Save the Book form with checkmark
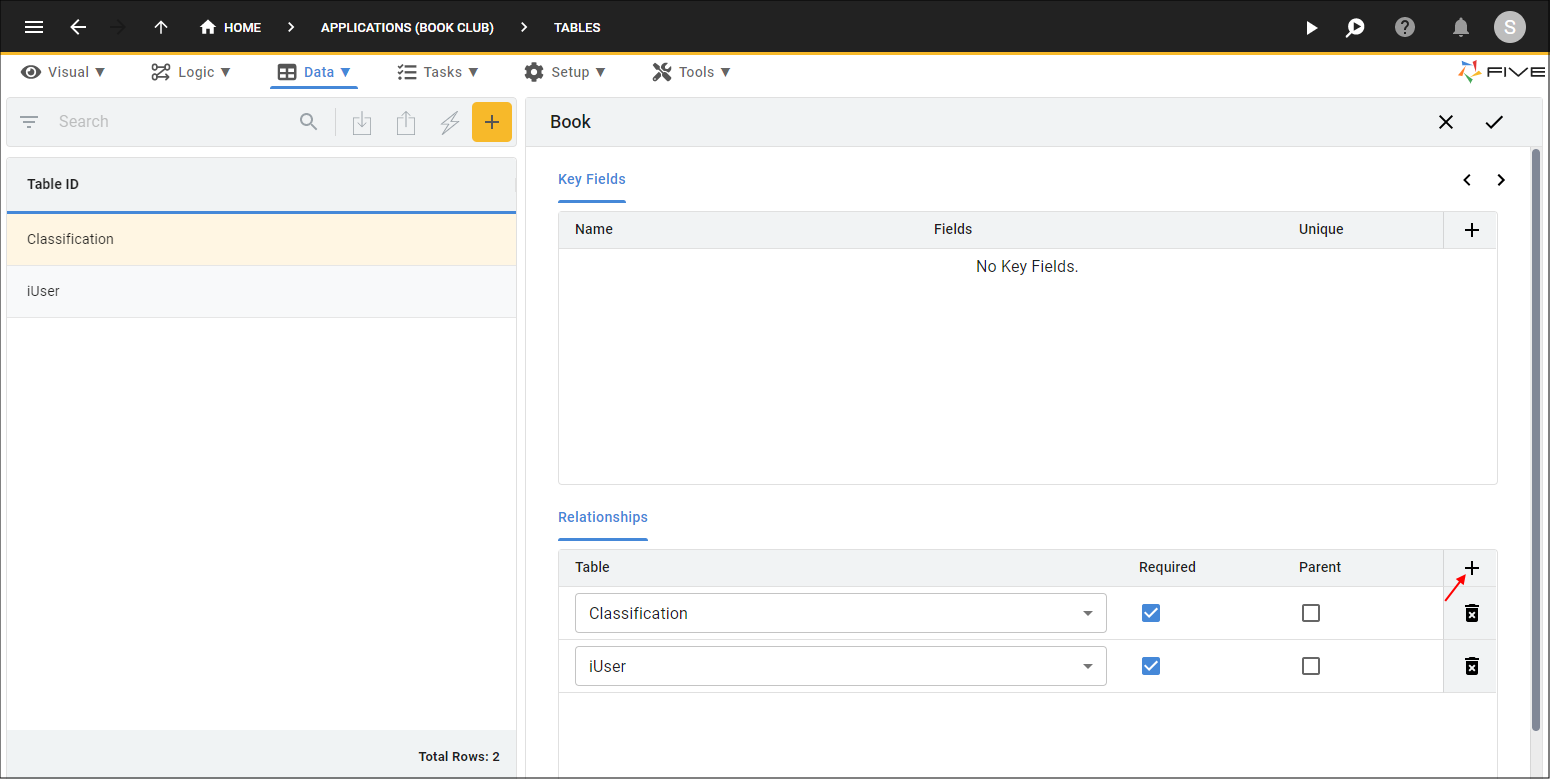 click(1494, 122)
